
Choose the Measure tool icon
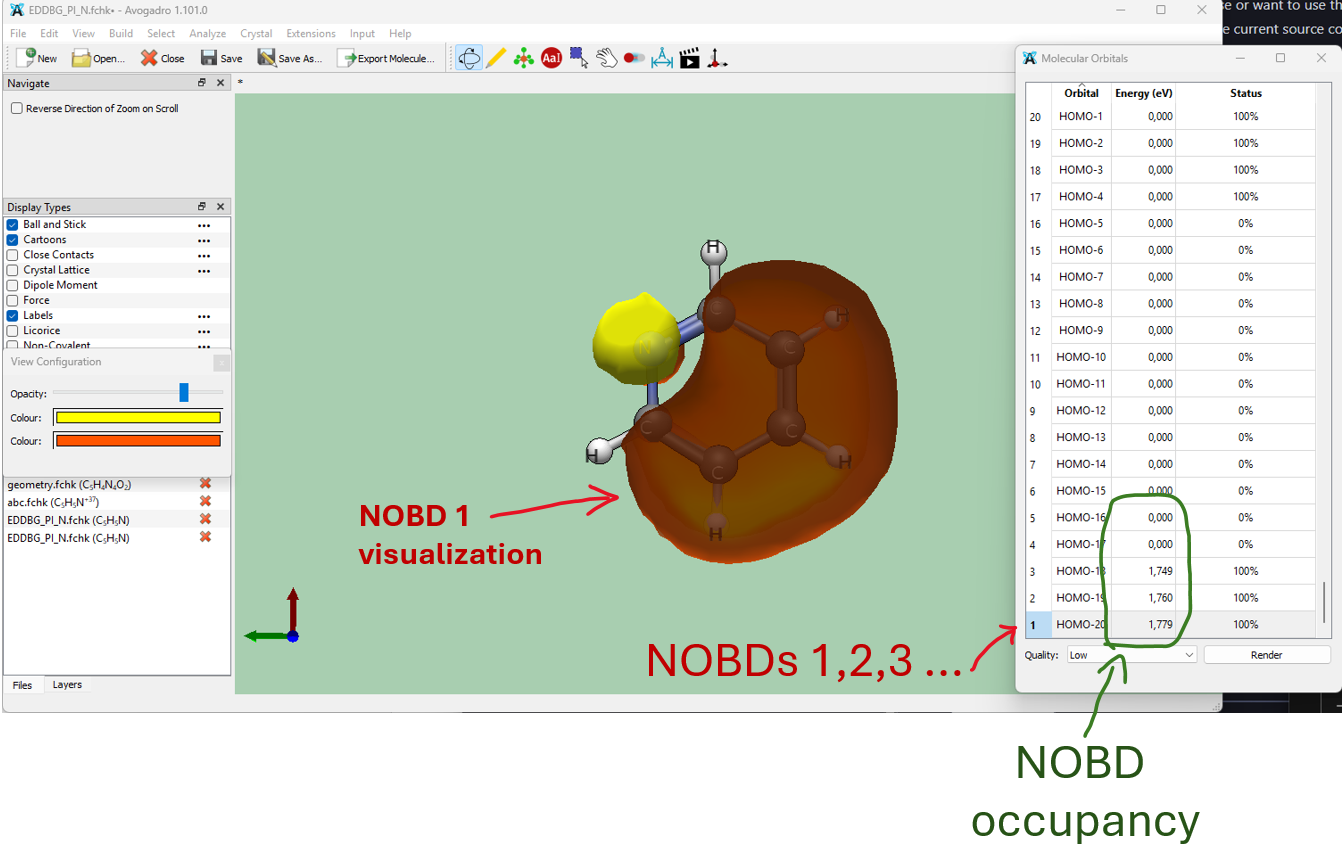[x=662, y=58]
